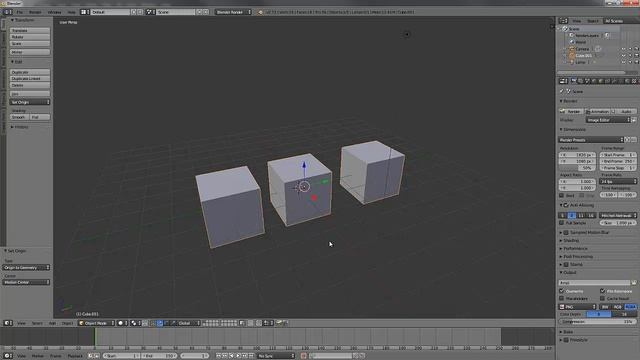
Task: Click the Translate button in Transform panel
Action: (x=30, y=31)
